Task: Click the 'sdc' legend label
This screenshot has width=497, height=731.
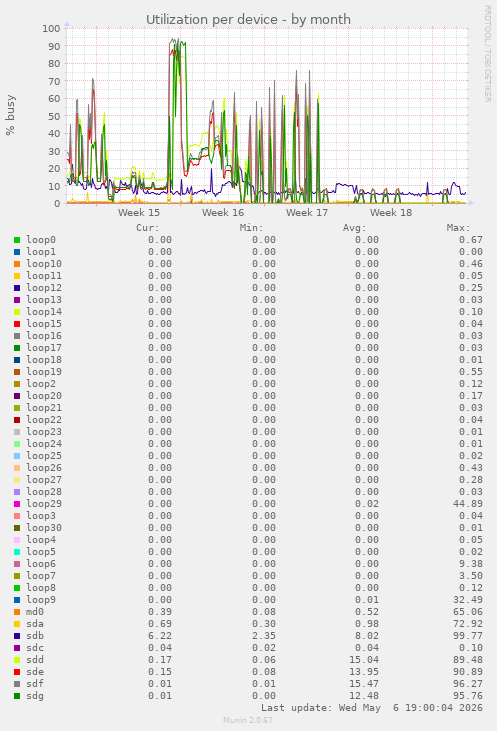Action: coord(35,648)
